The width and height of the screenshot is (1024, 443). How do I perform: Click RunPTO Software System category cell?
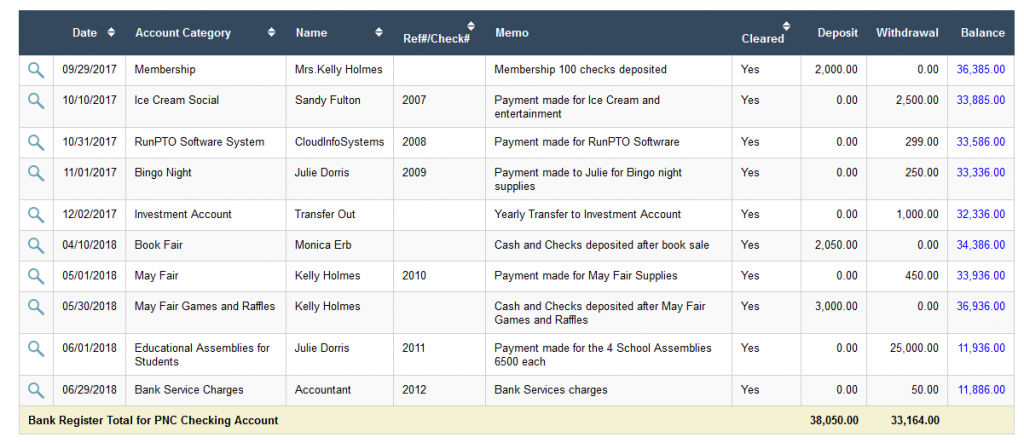(x=199, y=142)
